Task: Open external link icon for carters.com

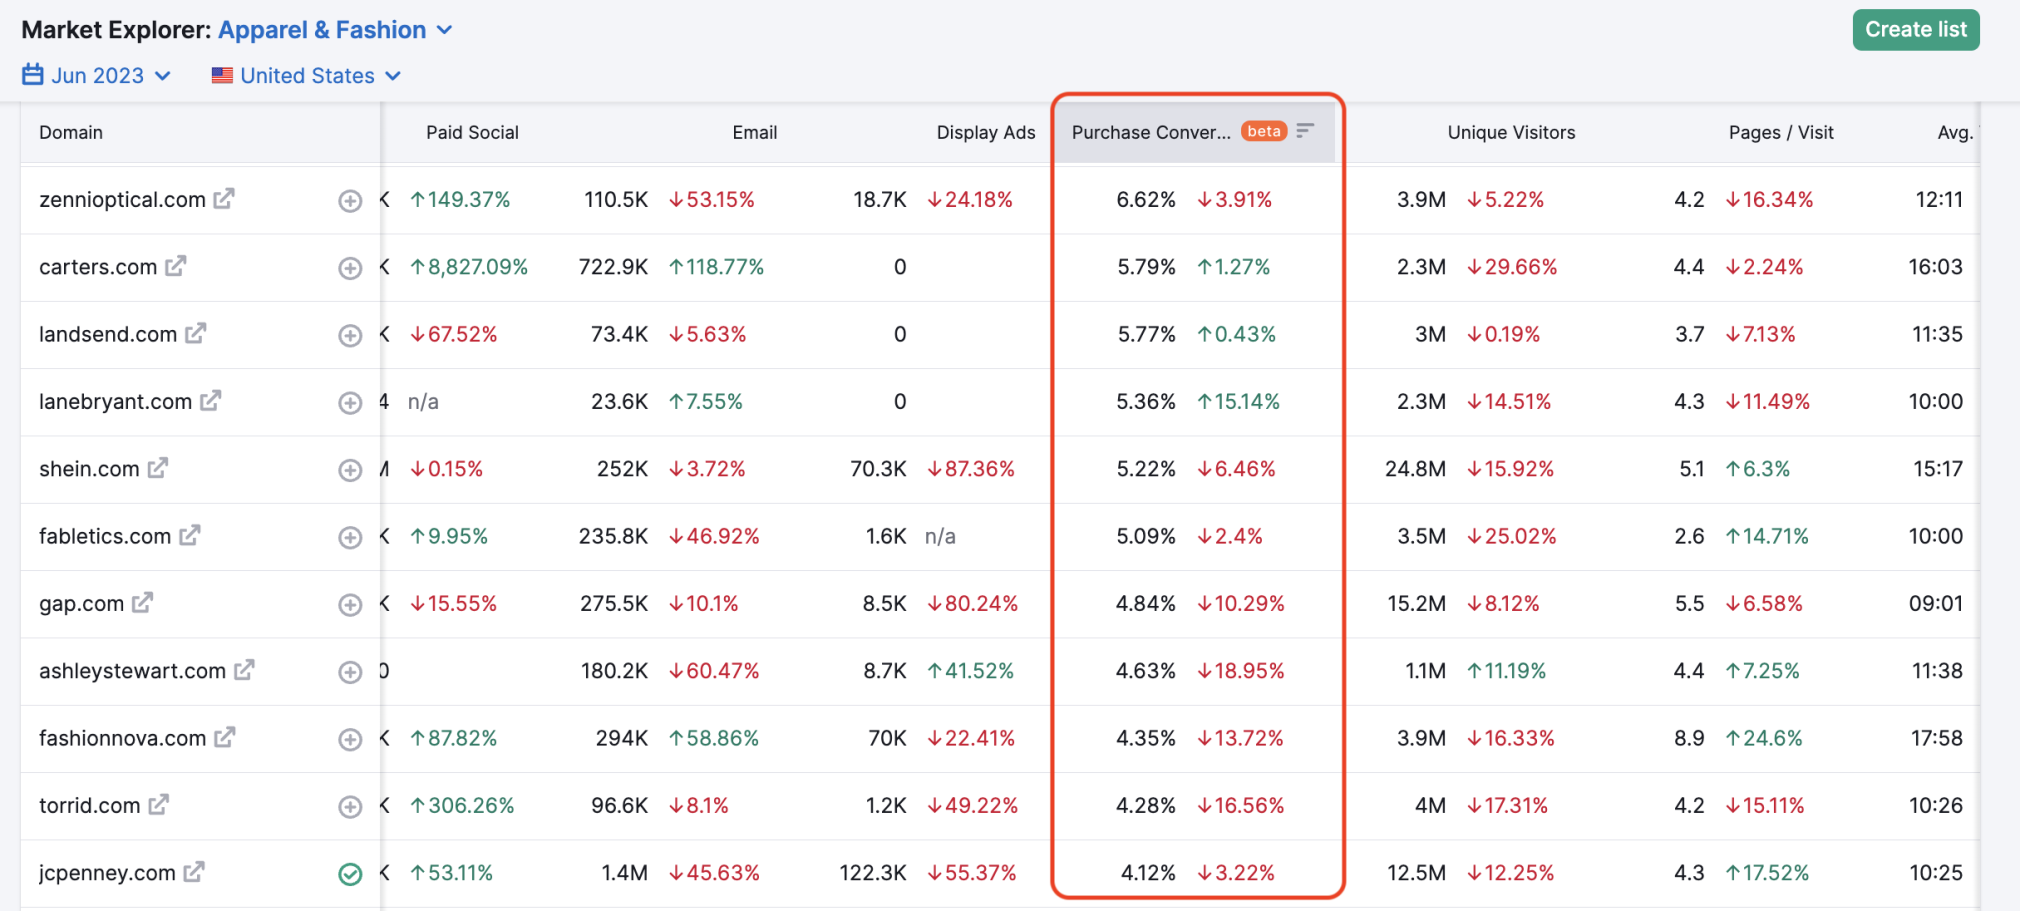Action: coord(176,265)
